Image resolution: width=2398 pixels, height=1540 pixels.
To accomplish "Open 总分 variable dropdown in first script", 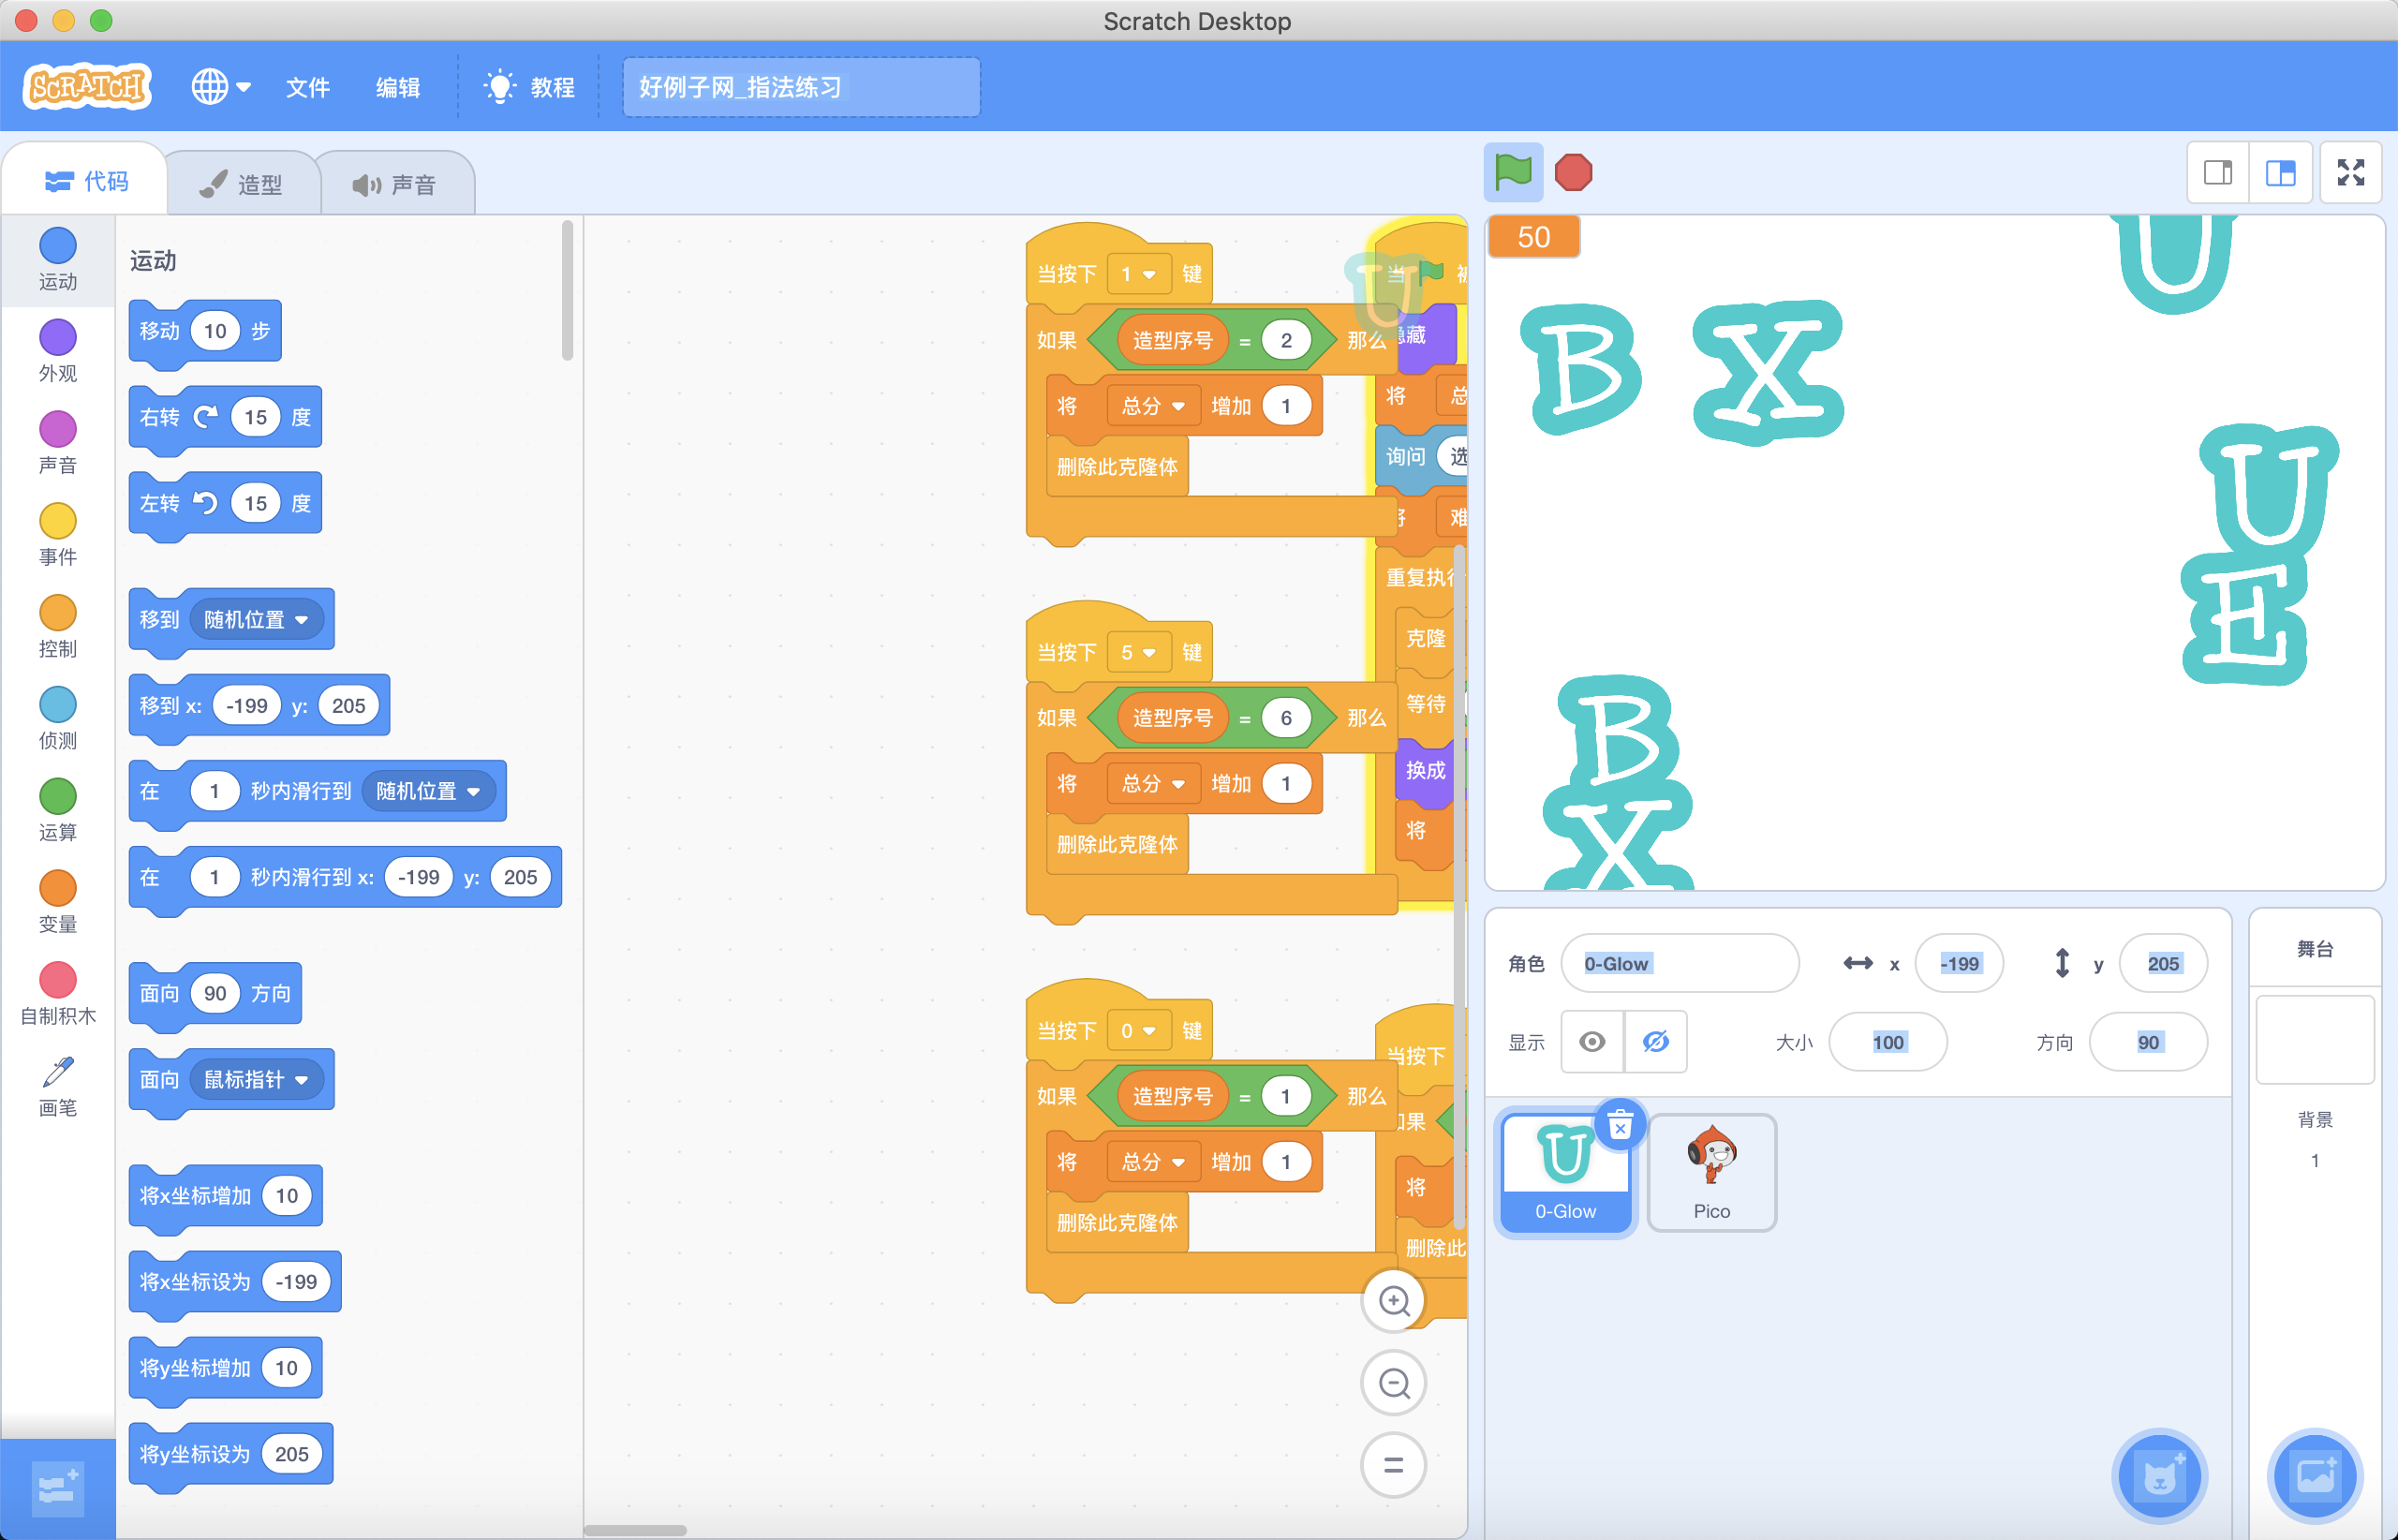I will [1153, 406].
